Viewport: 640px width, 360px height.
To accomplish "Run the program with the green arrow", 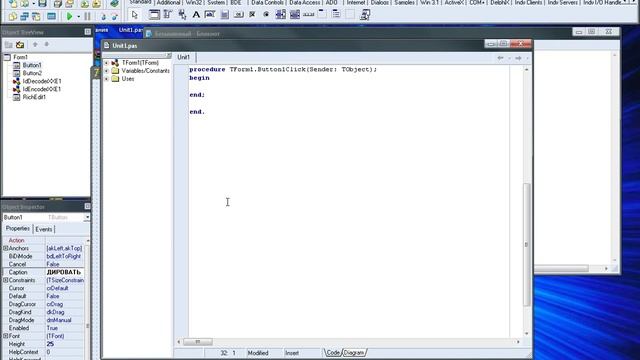I will (69, 16).
